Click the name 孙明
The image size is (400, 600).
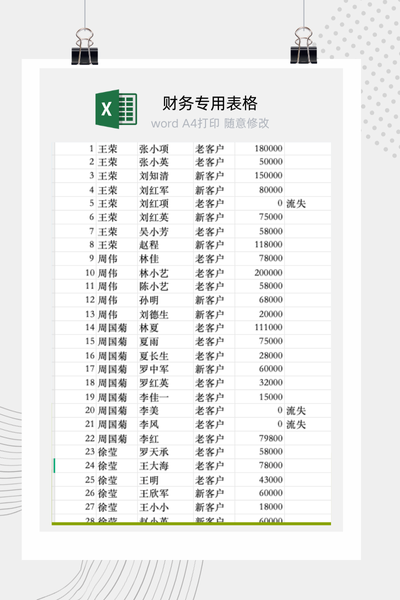click(x=149, y=300)
